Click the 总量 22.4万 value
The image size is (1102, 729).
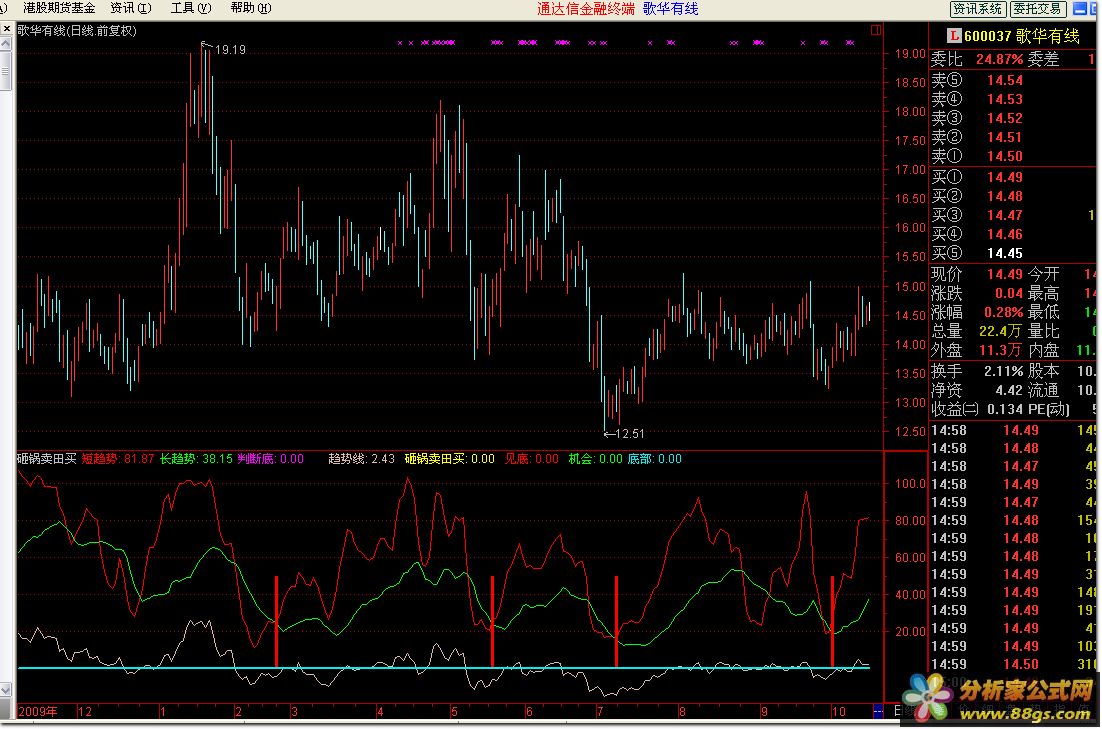pyautogui.click(x=1000, y=331)
